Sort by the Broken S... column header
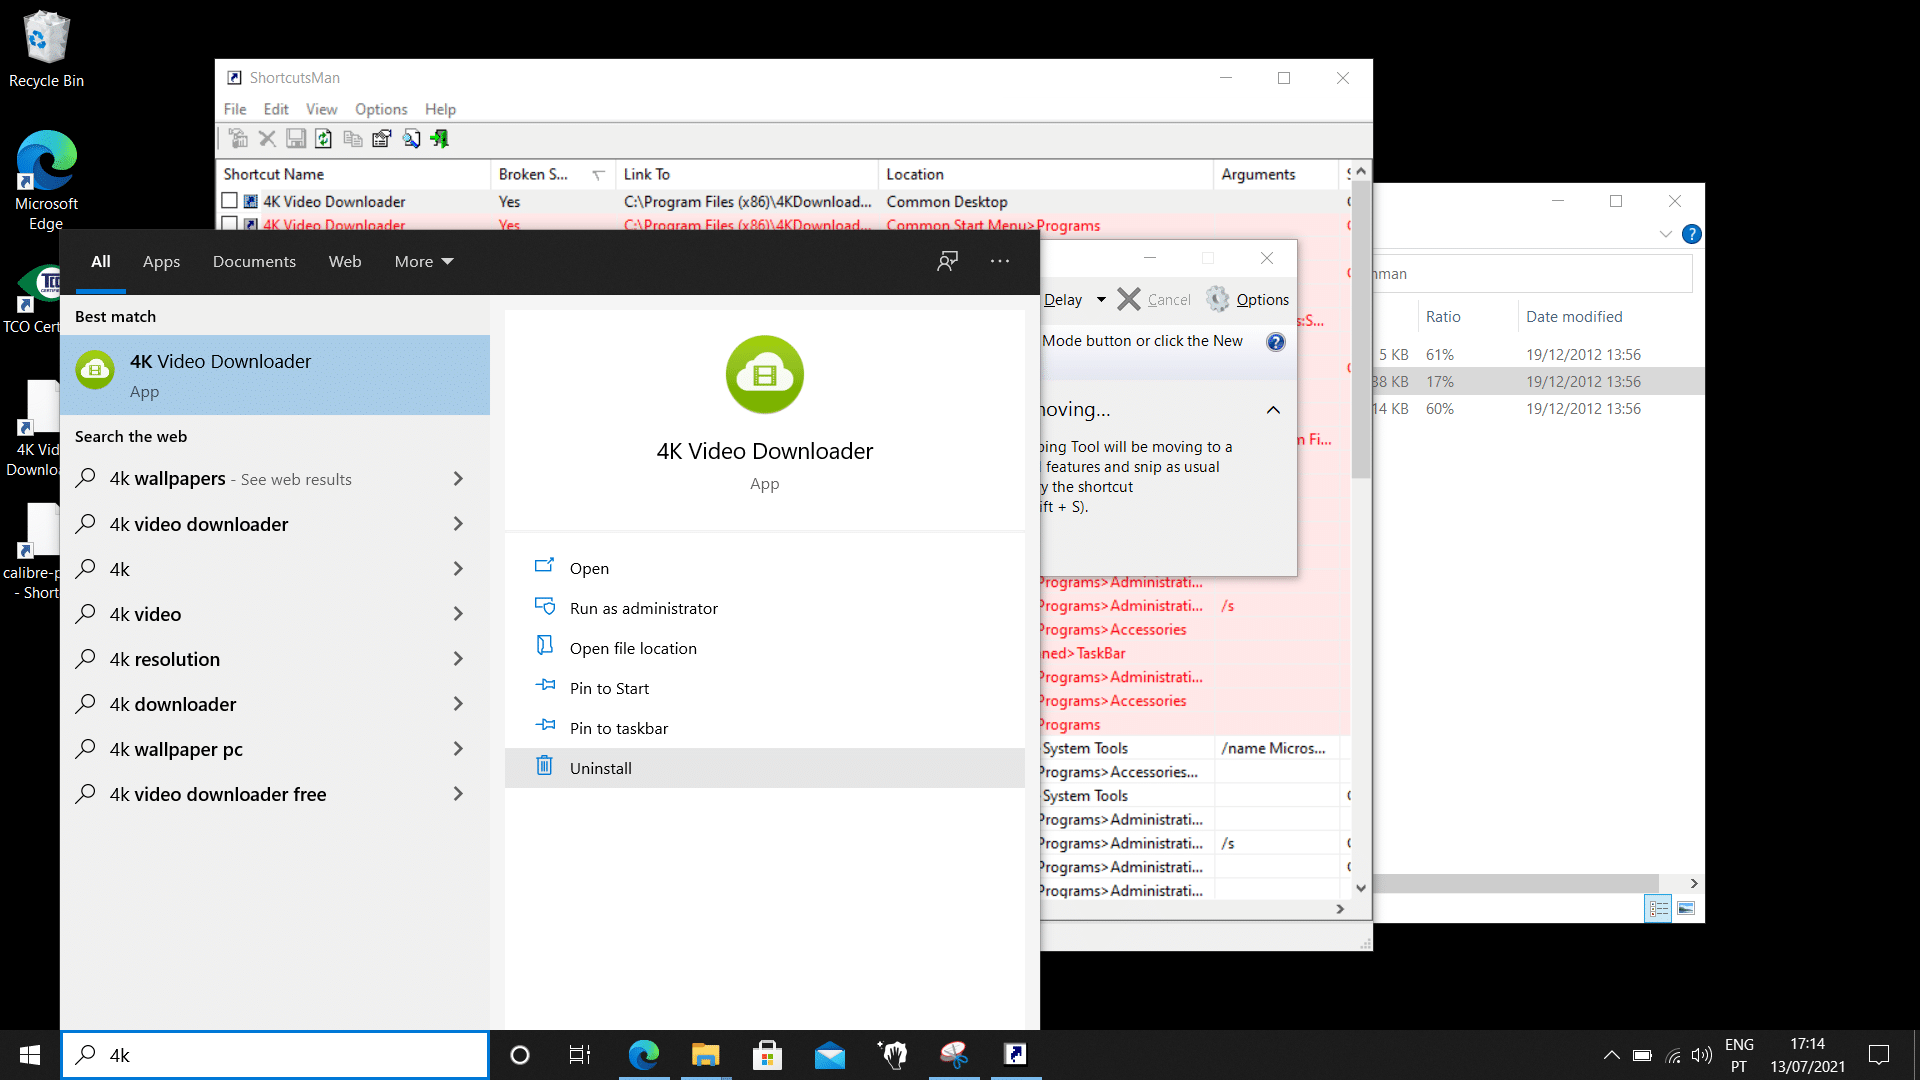This screenshot has width=1920, height=1080. (552, 174)
